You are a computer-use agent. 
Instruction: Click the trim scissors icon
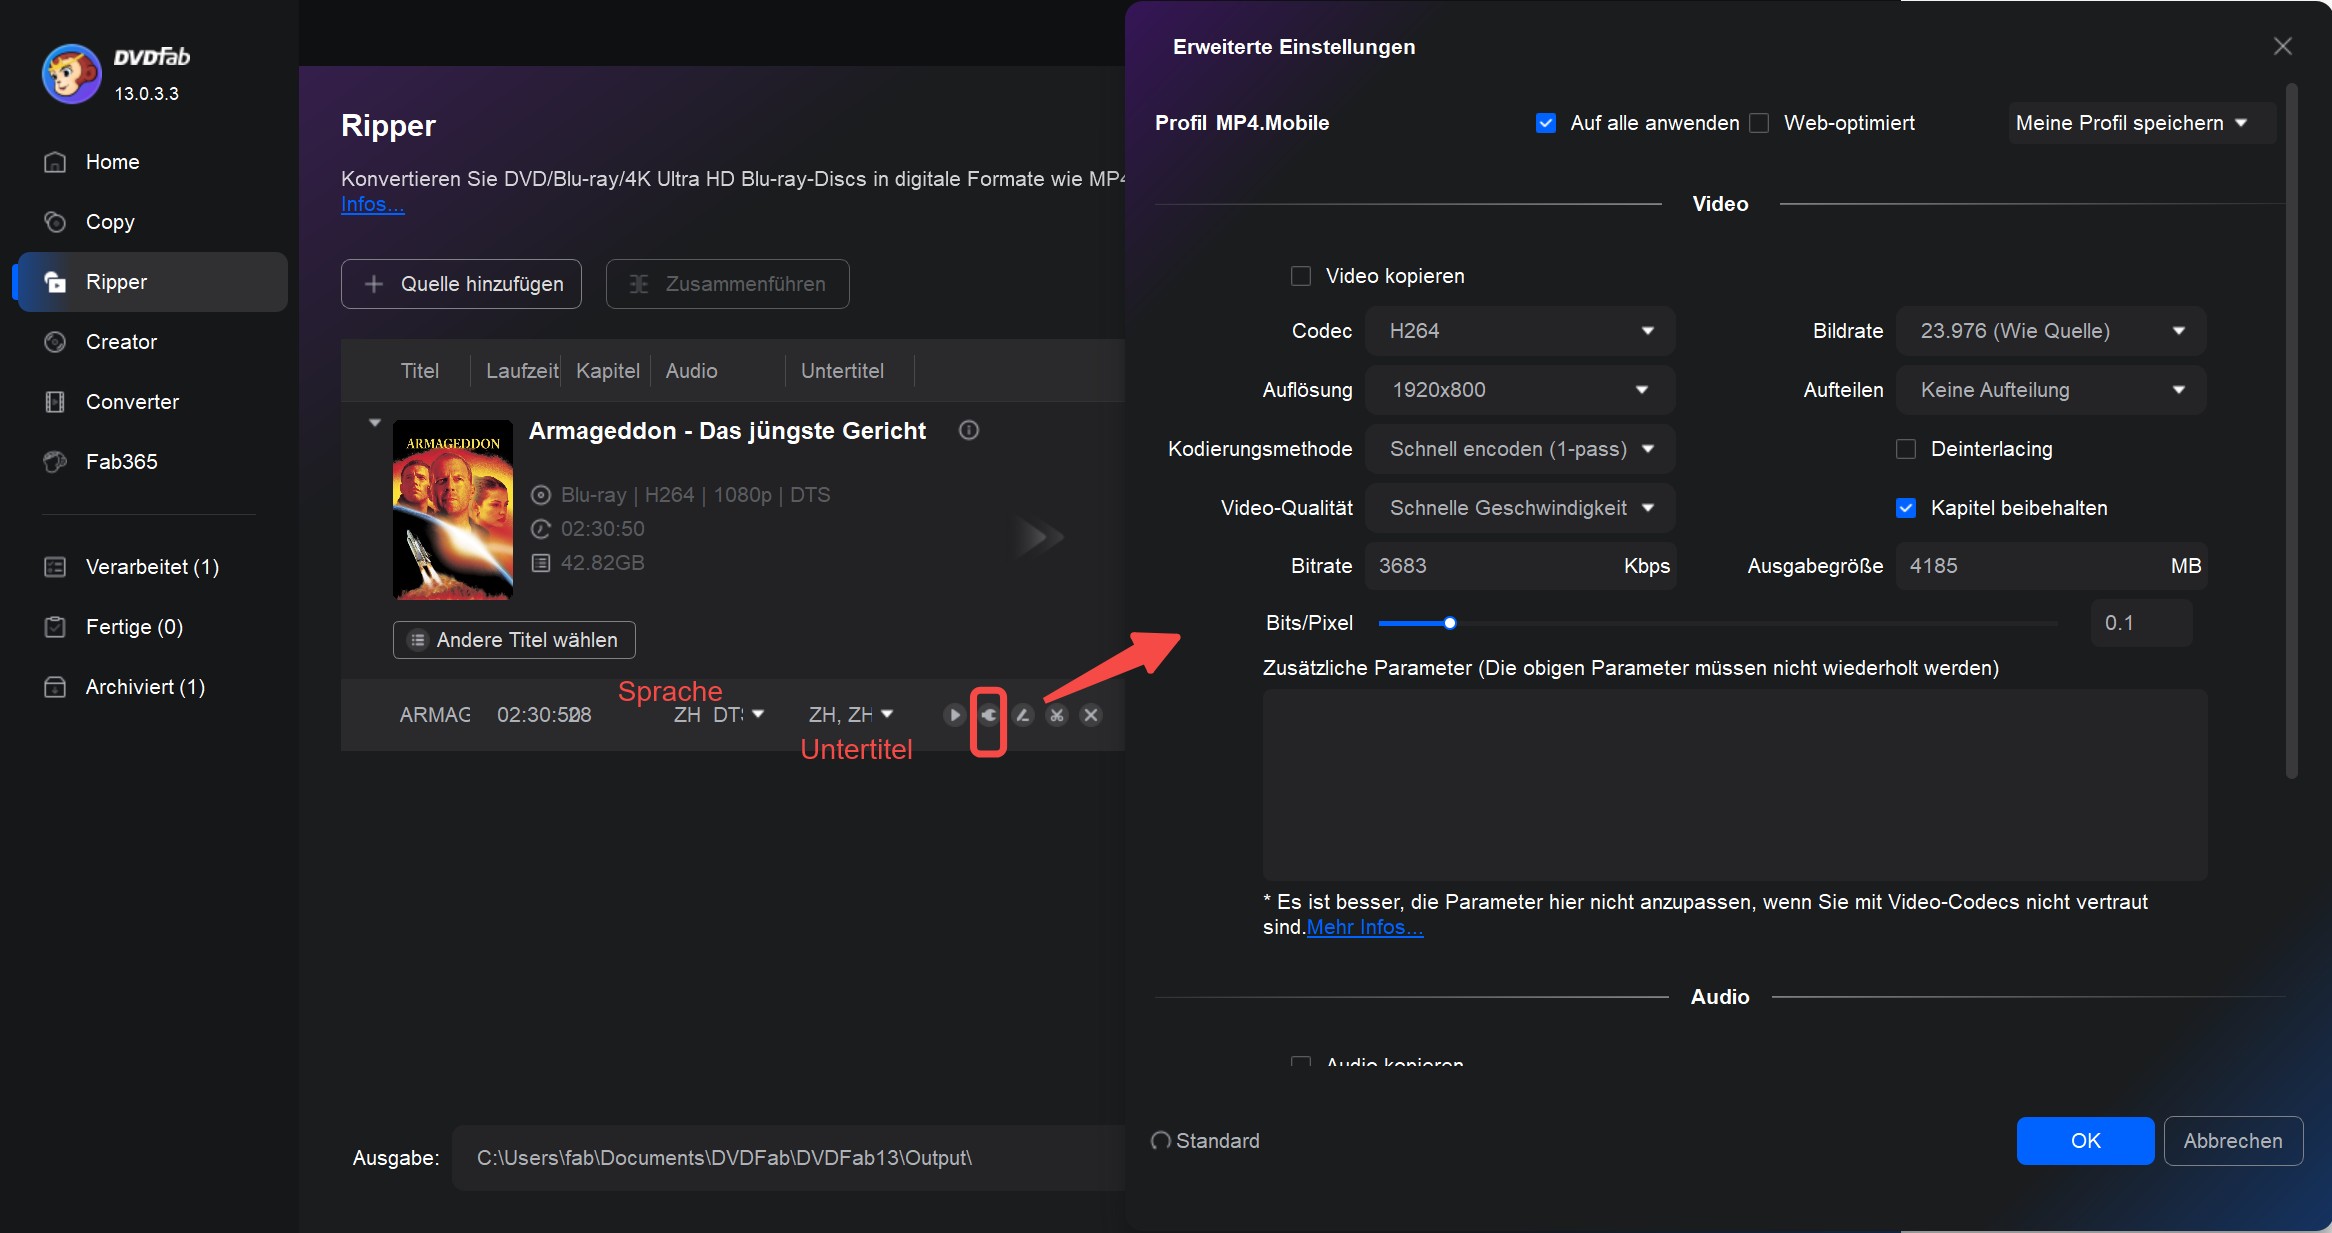[x=1057, y=715]
